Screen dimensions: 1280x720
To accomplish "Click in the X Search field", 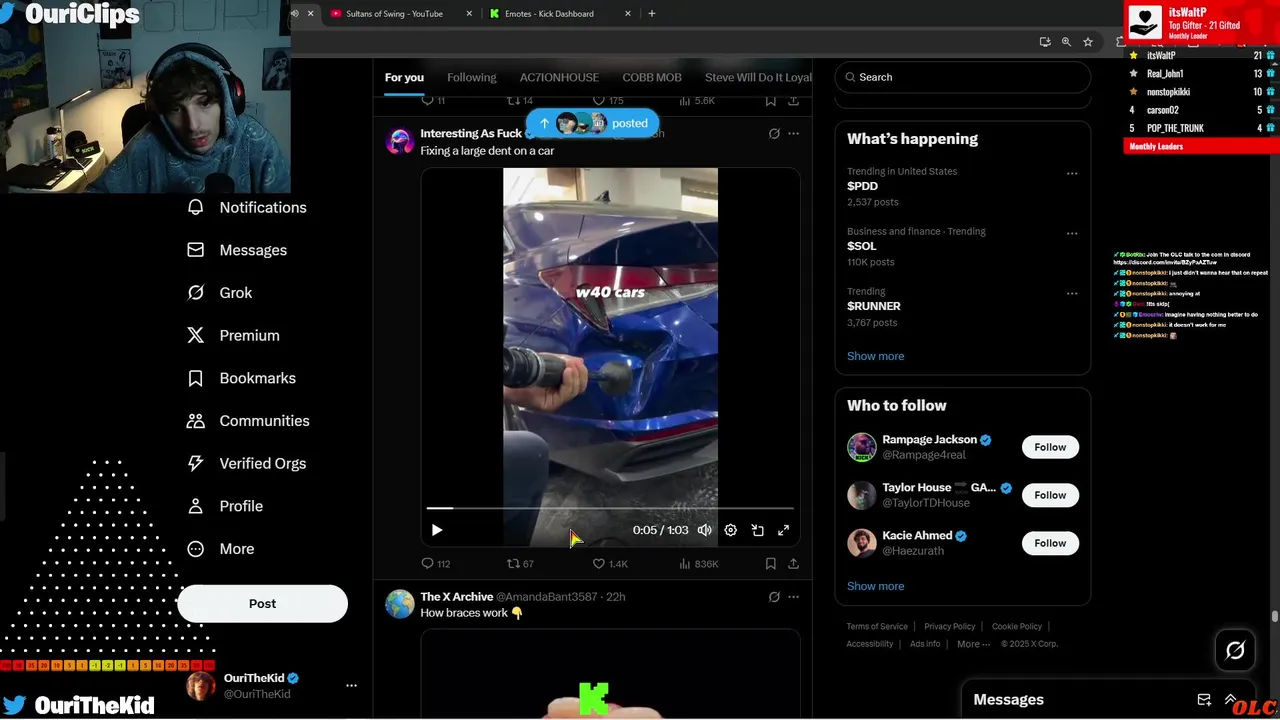I will (962, 77).
